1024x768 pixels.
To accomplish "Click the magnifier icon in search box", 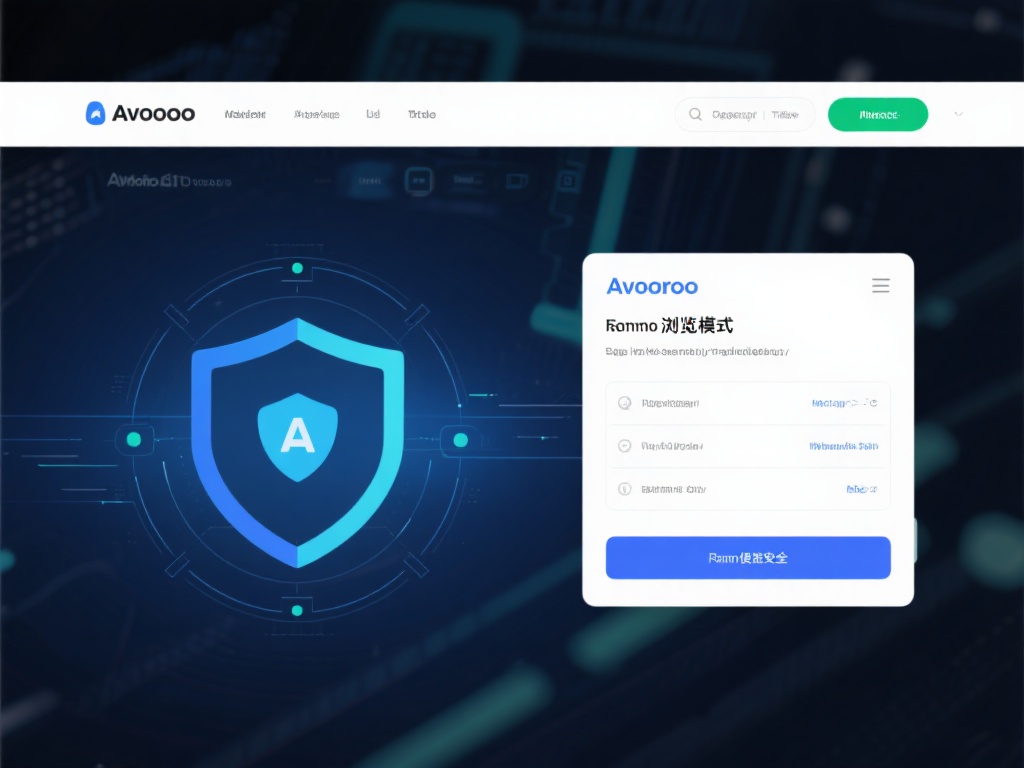I will click(x=696, y=114).
